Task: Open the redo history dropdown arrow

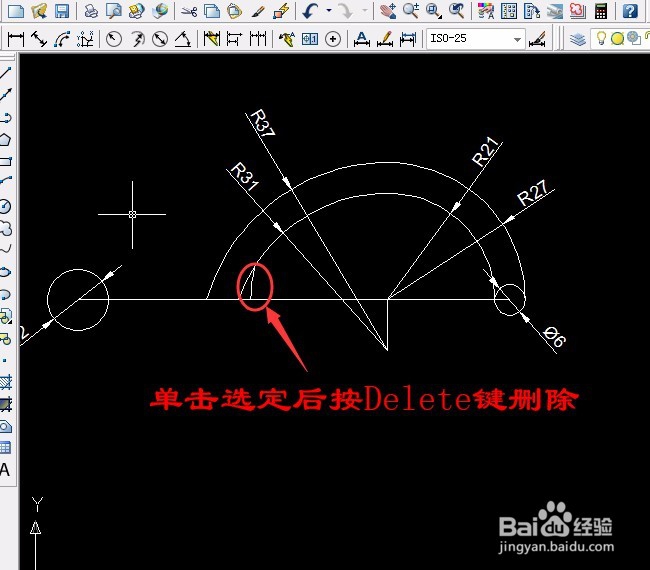Action: 365,10
